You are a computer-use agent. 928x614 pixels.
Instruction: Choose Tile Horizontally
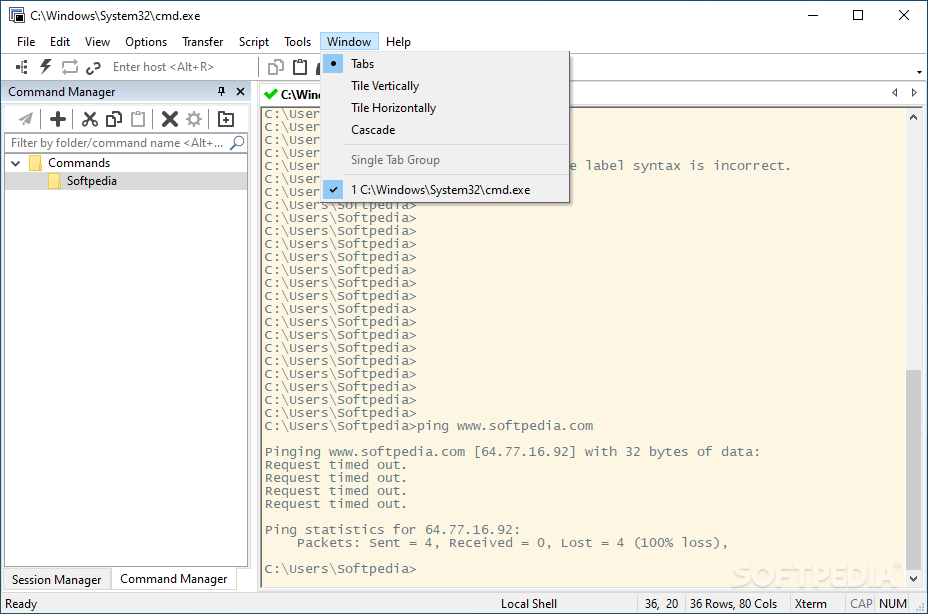tap(445, 108)
